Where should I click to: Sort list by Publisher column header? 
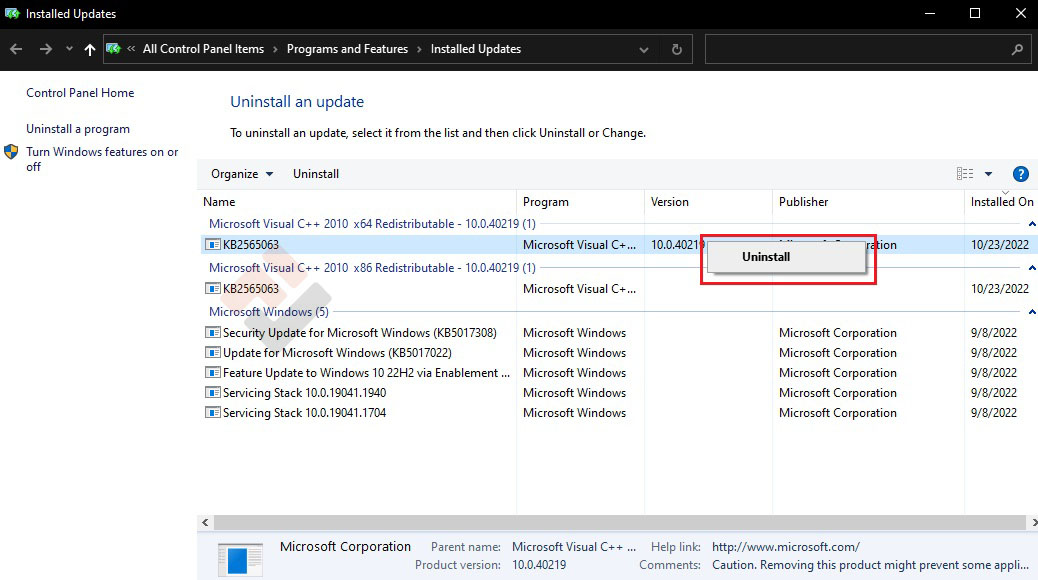804,202
